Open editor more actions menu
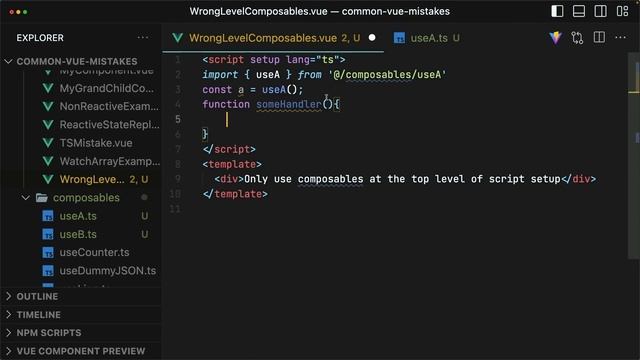The height and width of the screenshot is (360, 640). click(620, 38)
